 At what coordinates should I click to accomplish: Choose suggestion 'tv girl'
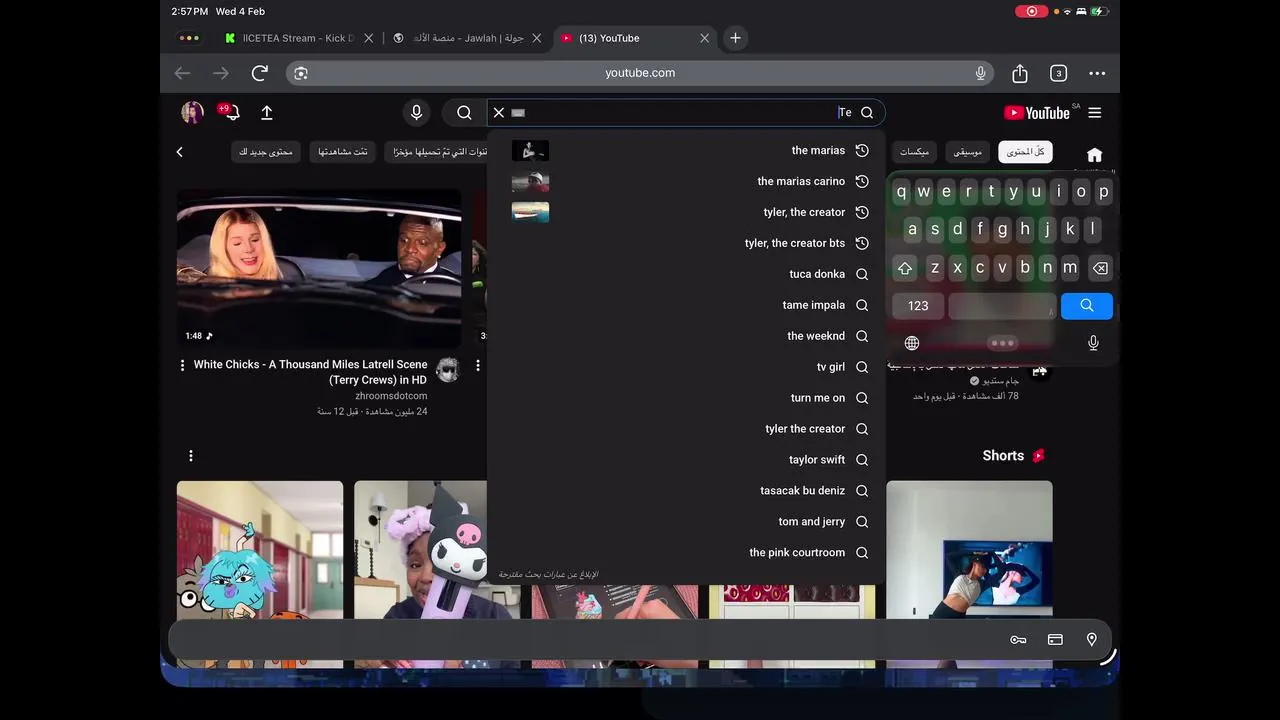pyautogui.click(x=685, y=367)
